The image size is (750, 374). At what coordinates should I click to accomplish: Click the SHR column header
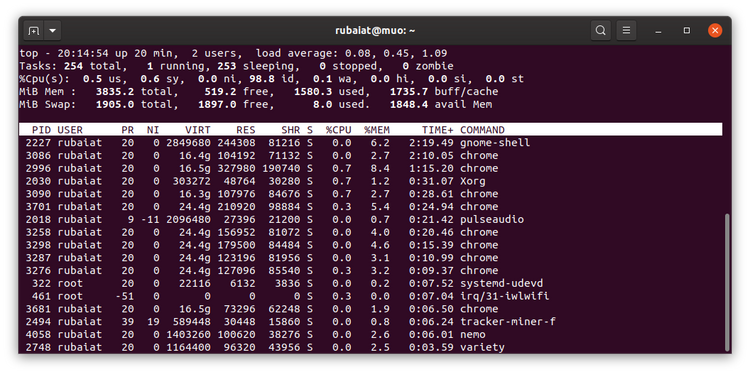click(x=290, y=130)
